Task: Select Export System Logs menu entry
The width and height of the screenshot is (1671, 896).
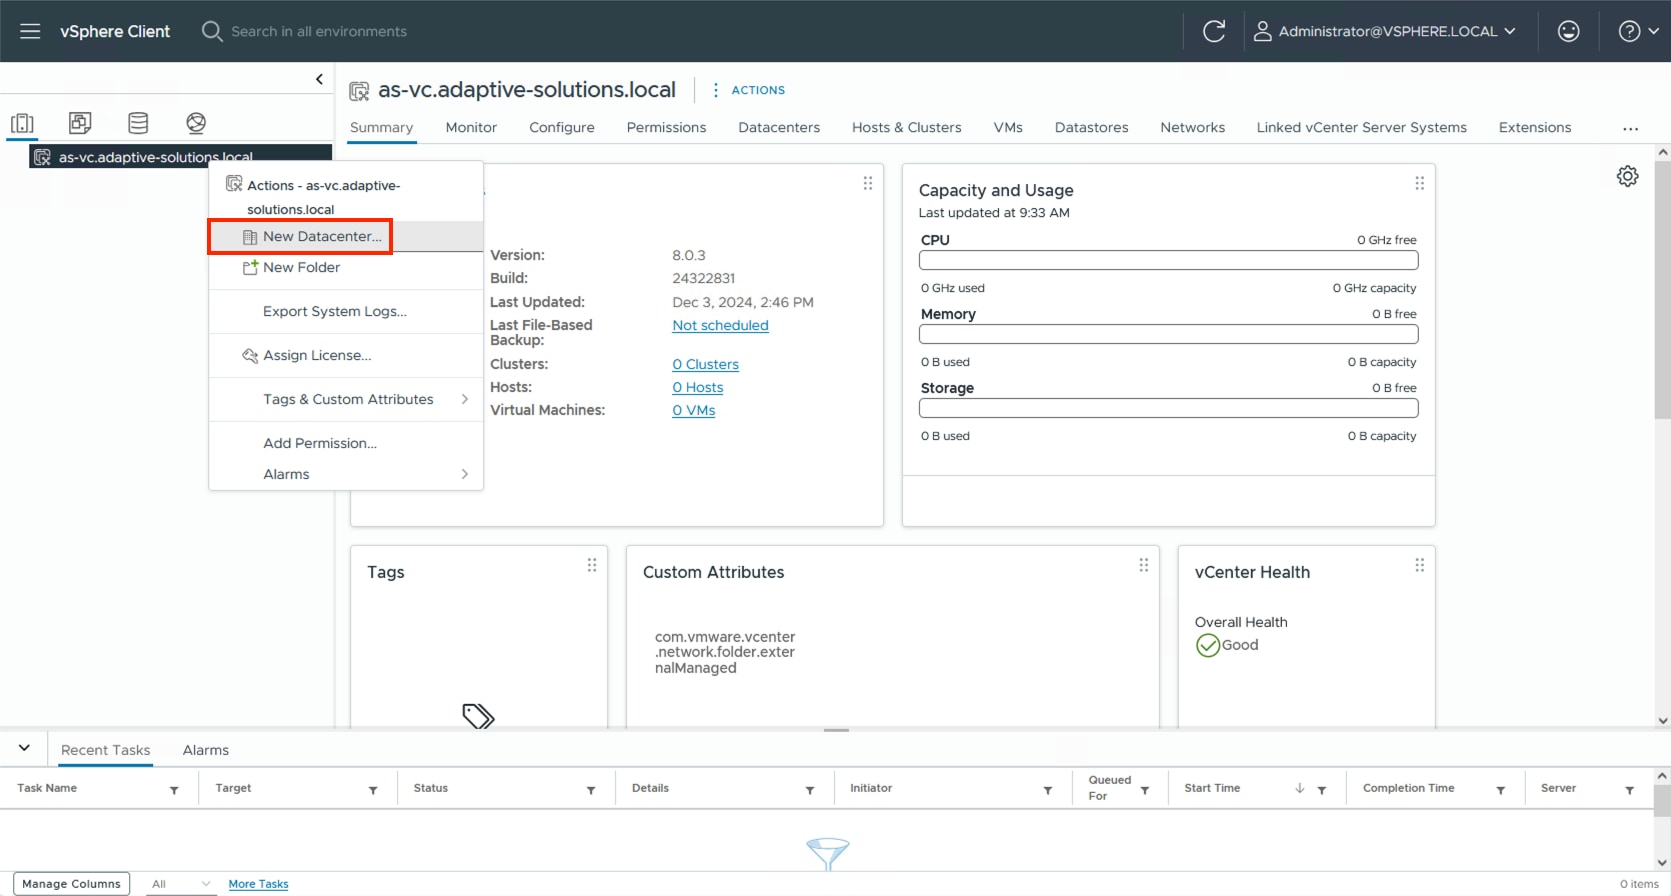Action: tap(346, 311)
